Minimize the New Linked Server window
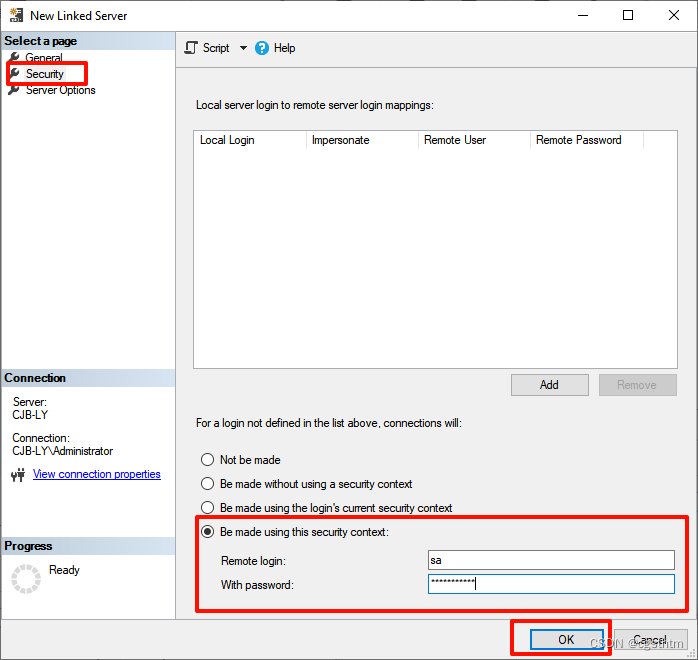Screen dimensions: 698x660 [583, 15]
